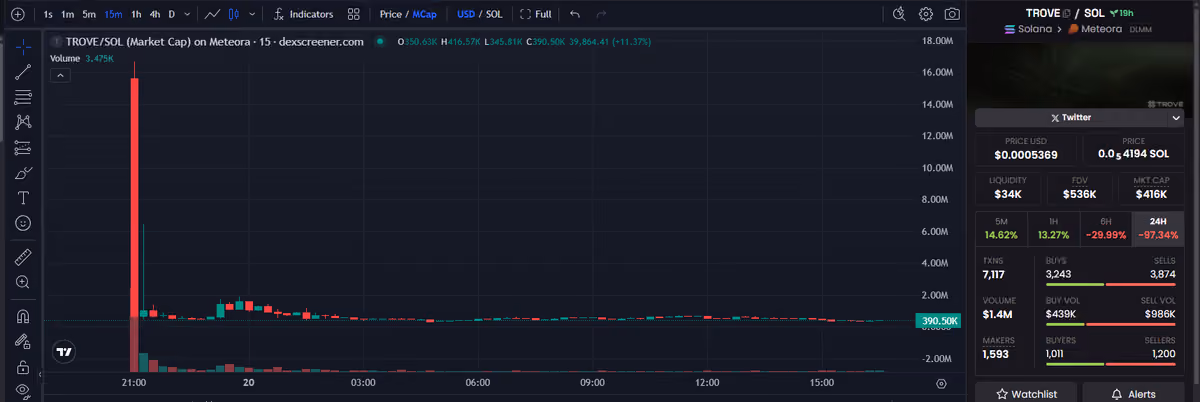Open the Fibonacci retracement tools
The image size is (1200, 402).
[x=23, y=97]
